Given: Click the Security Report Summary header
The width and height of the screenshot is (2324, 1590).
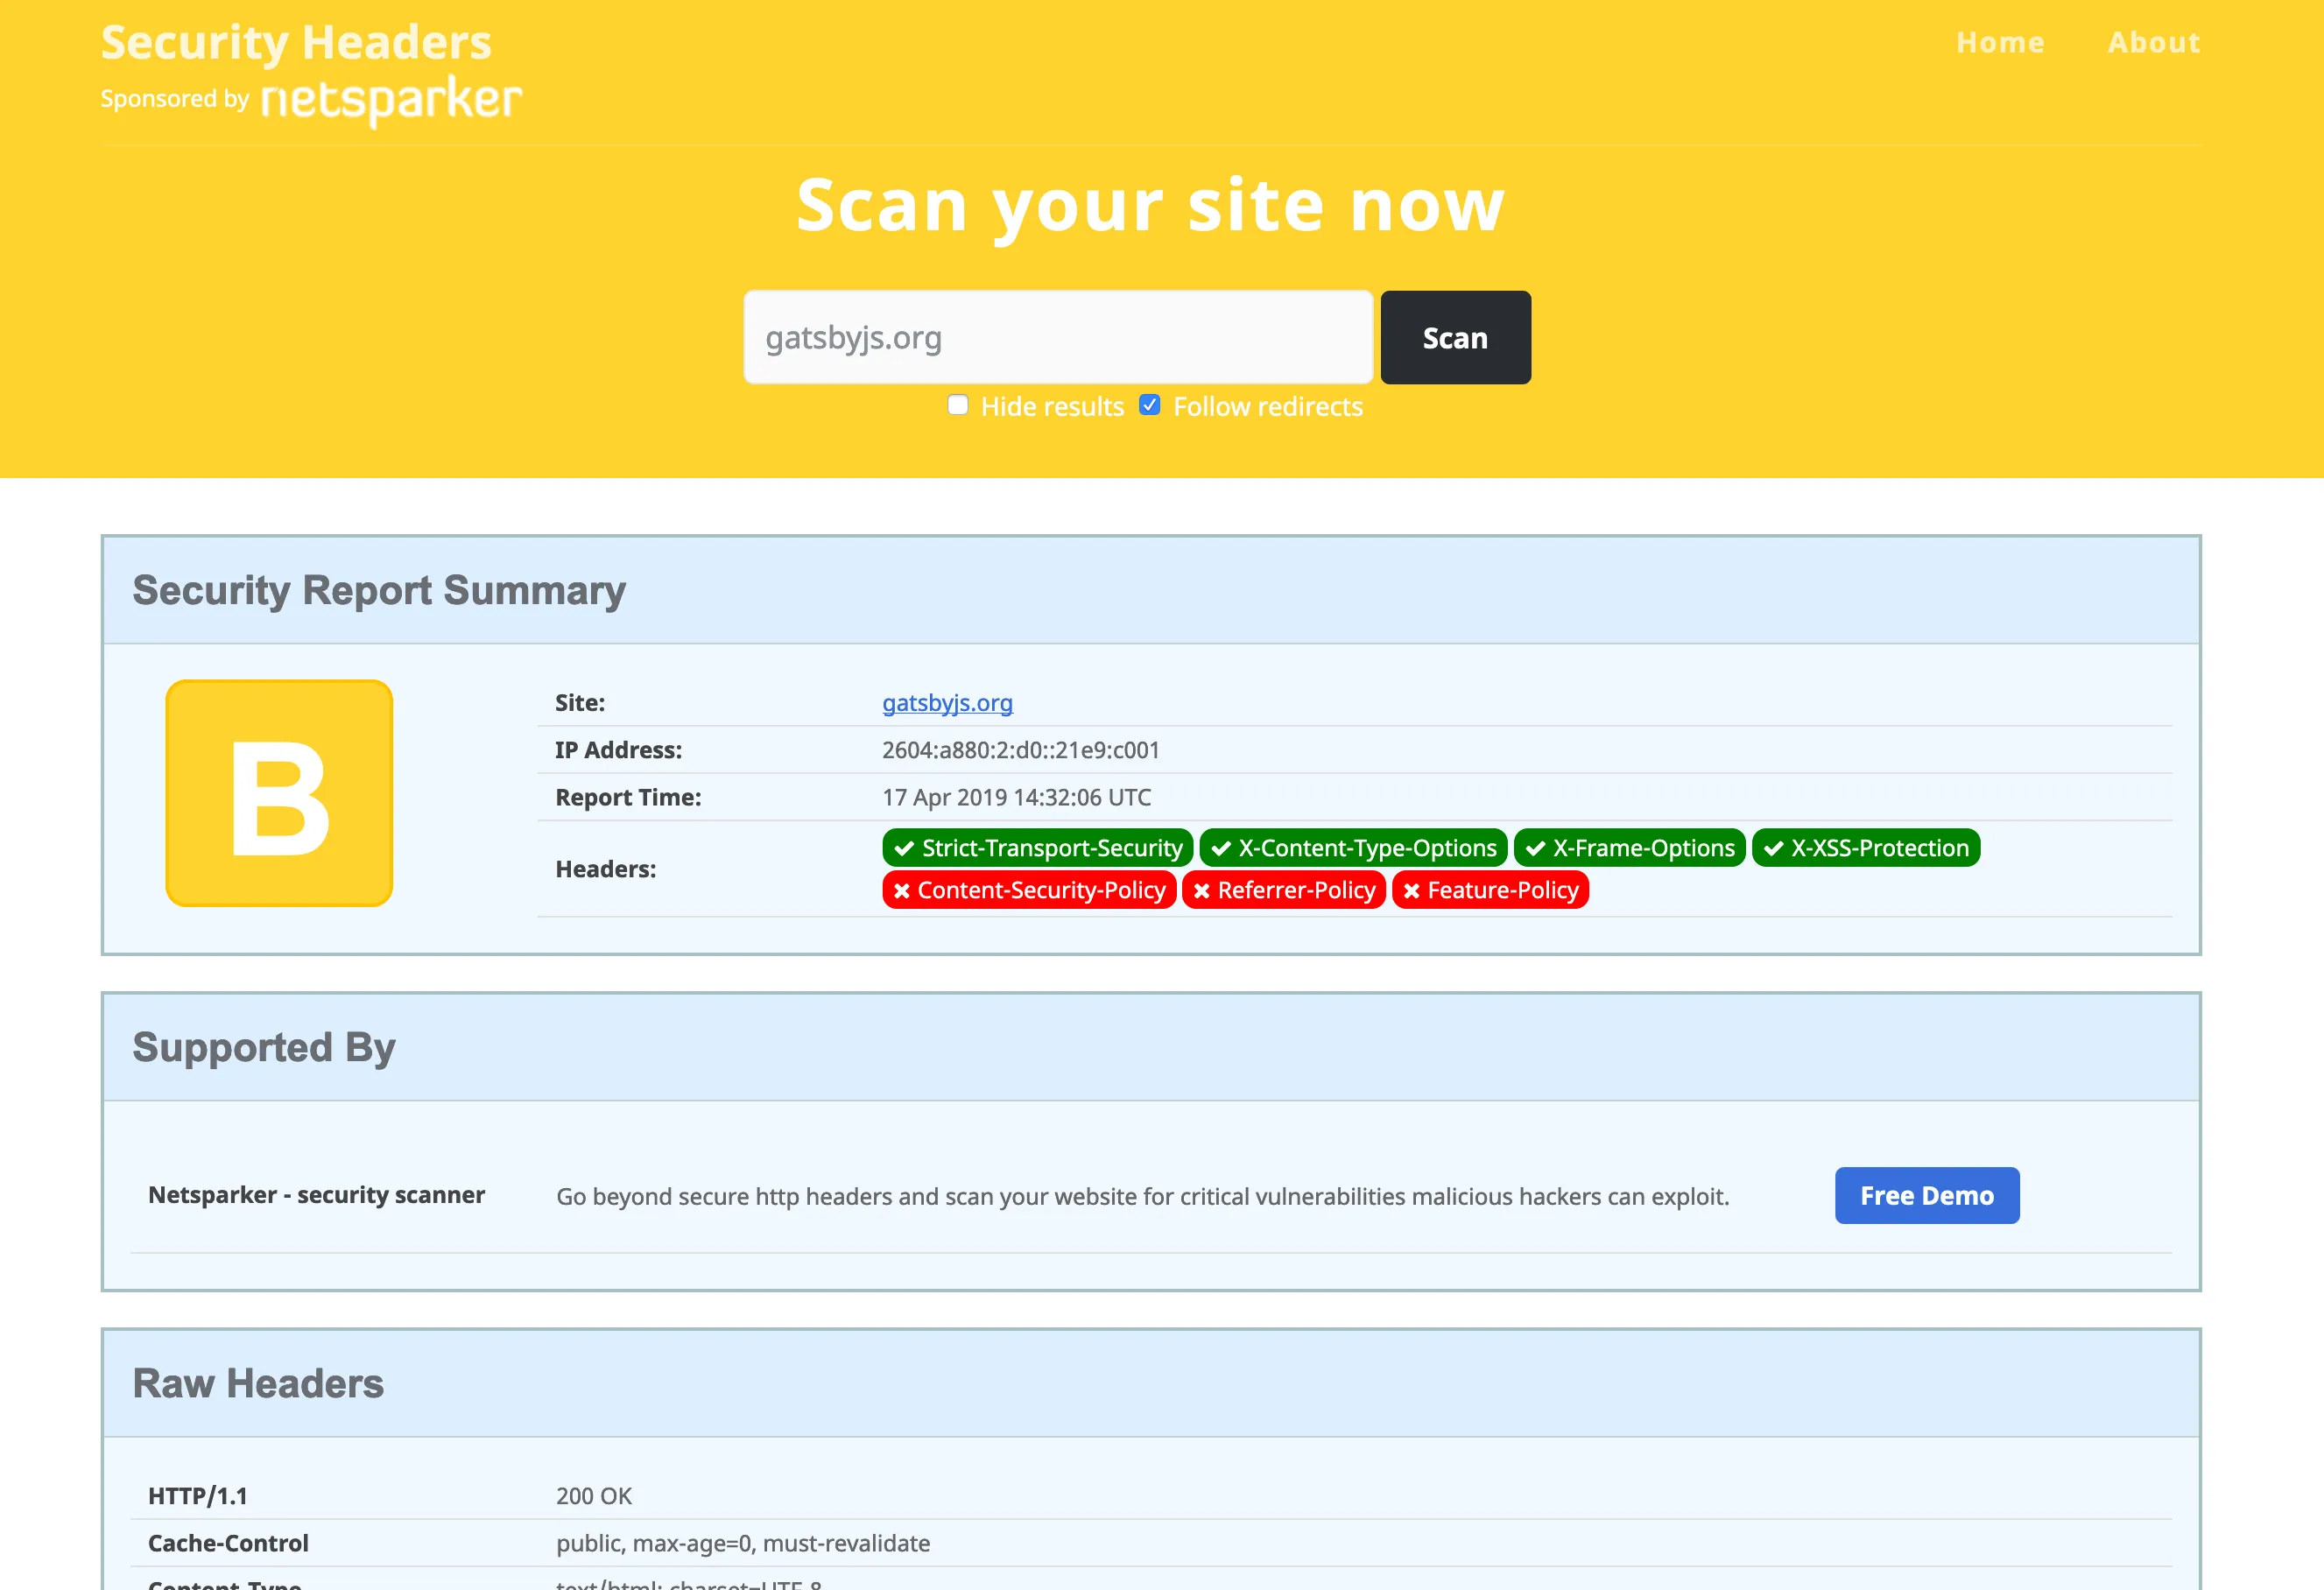Looking at the screenshot, I should [379, 590].
